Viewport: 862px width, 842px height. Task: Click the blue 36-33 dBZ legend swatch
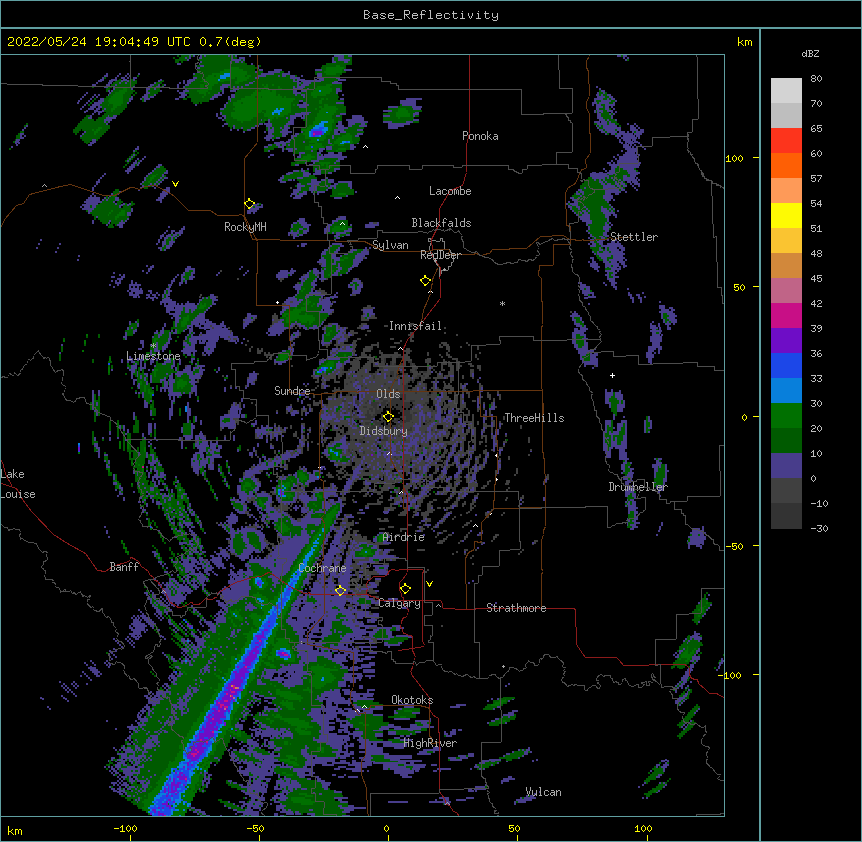click(786, 365)
